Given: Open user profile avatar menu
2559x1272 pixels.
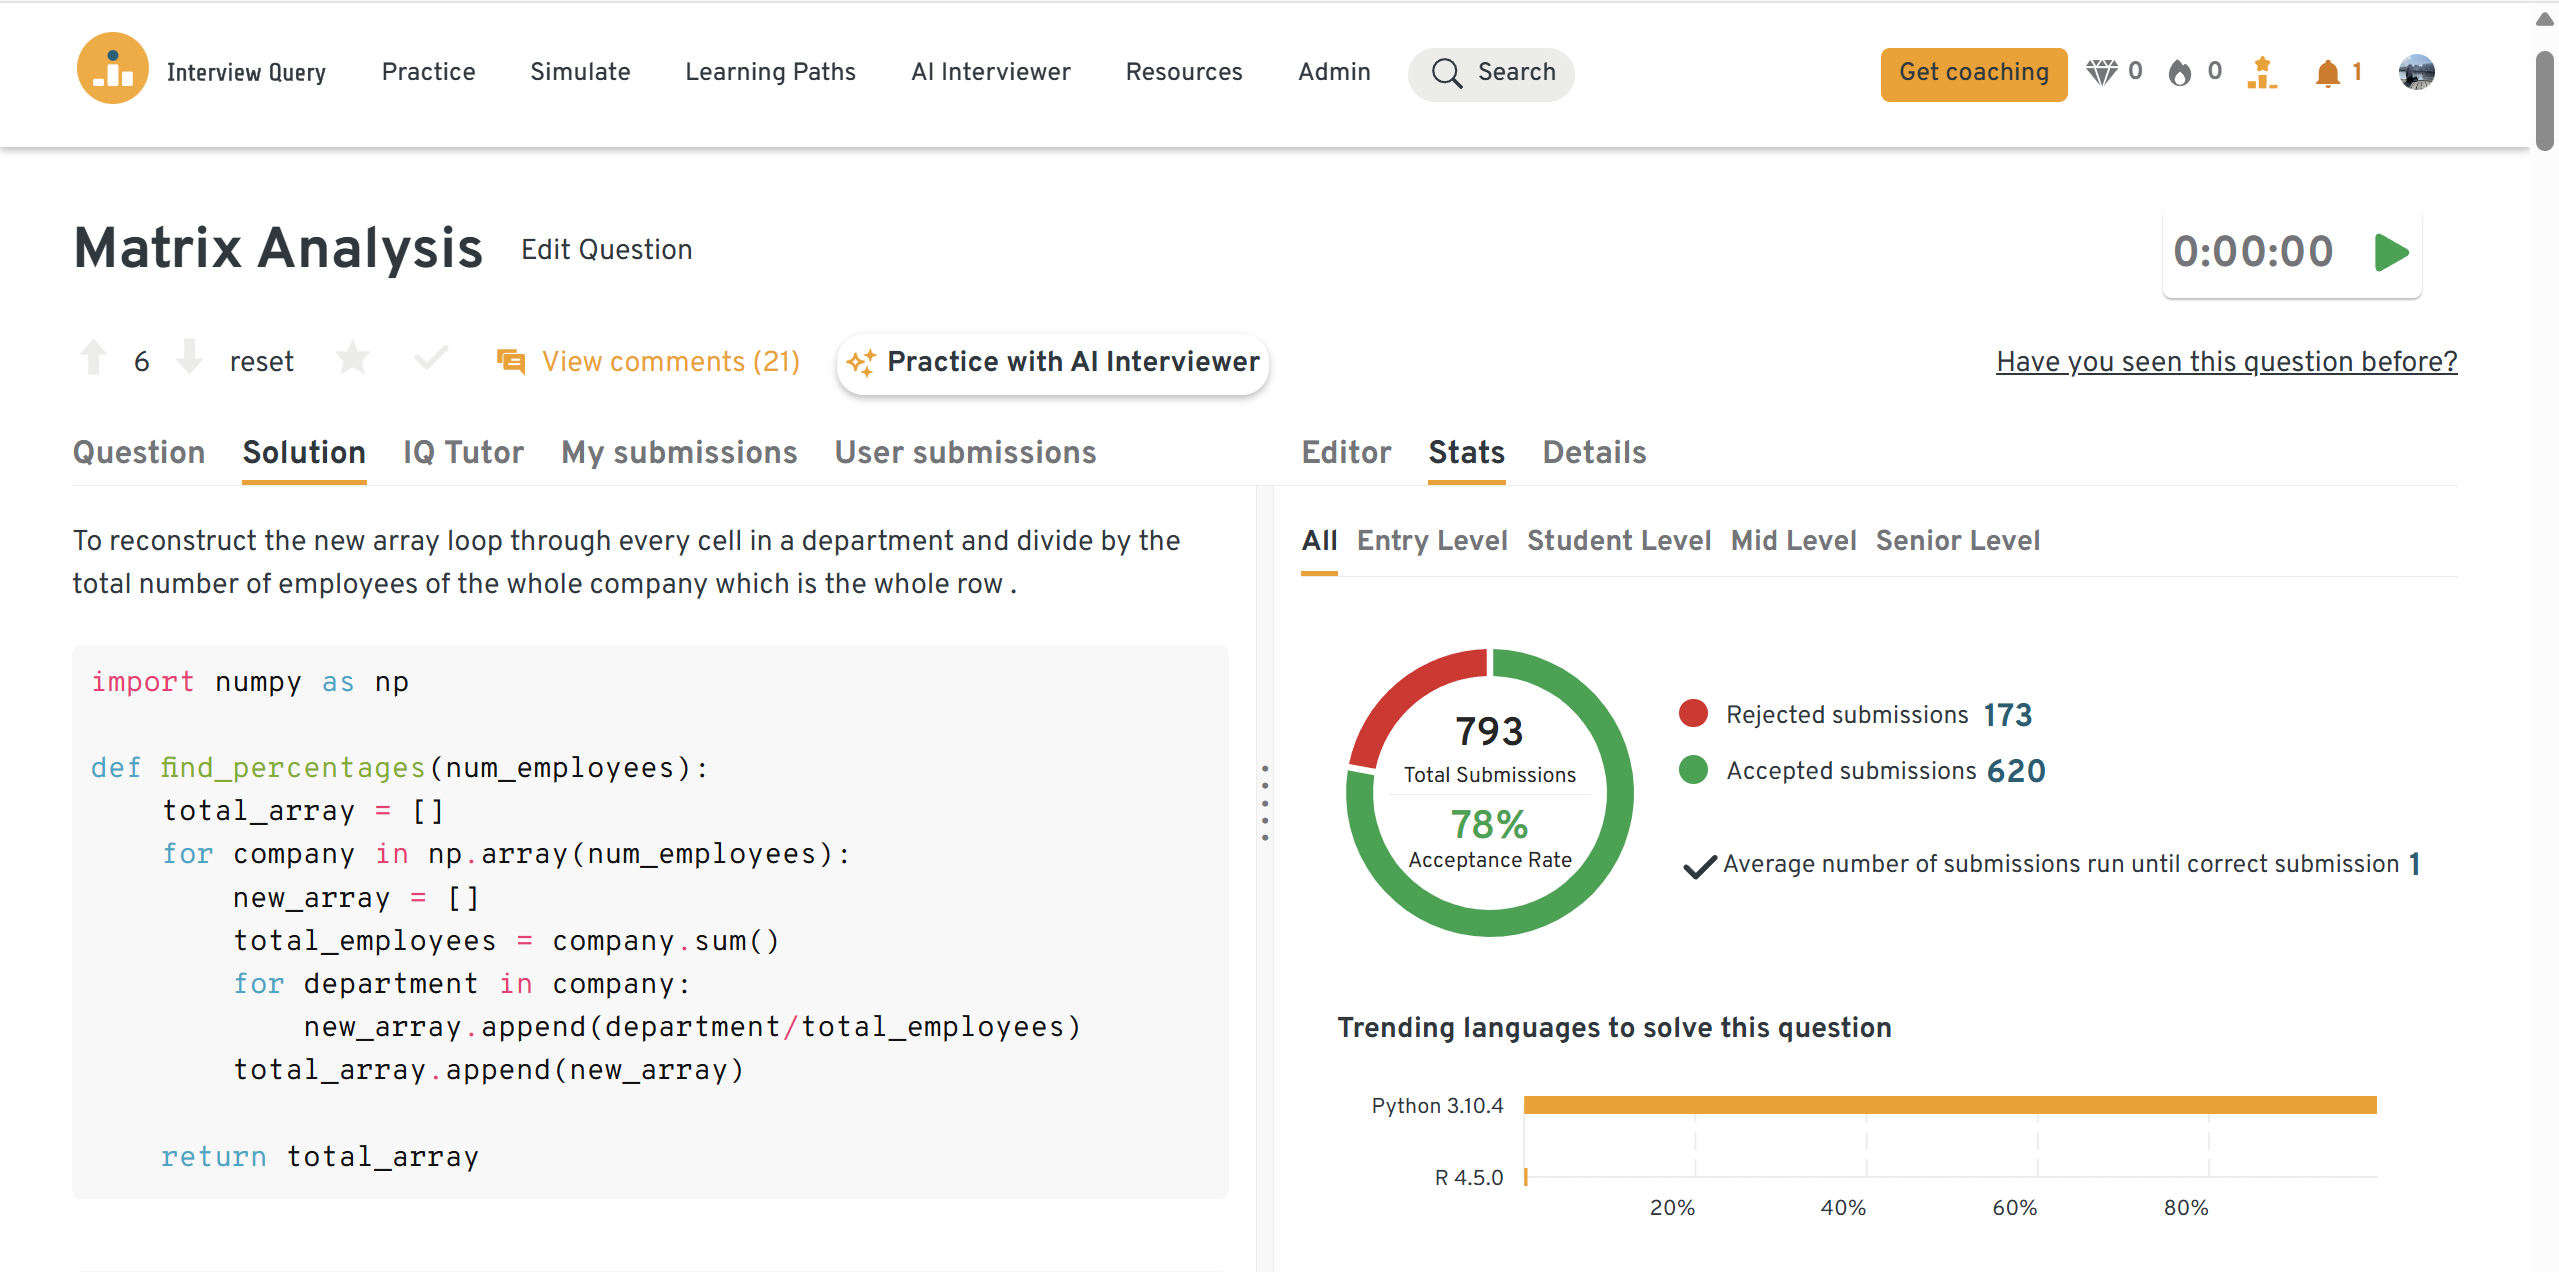Looking at the screenshot, I should 2416,72.
